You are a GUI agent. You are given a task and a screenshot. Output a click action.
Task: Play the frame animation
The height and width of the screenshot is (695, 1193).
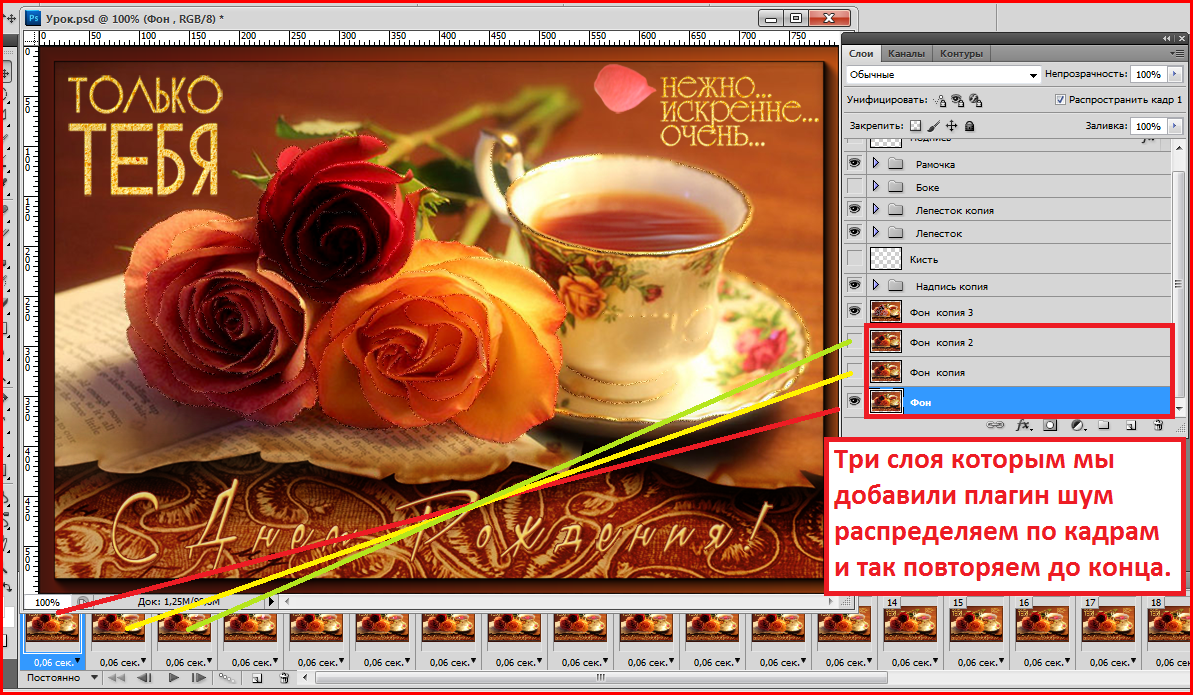173,677
